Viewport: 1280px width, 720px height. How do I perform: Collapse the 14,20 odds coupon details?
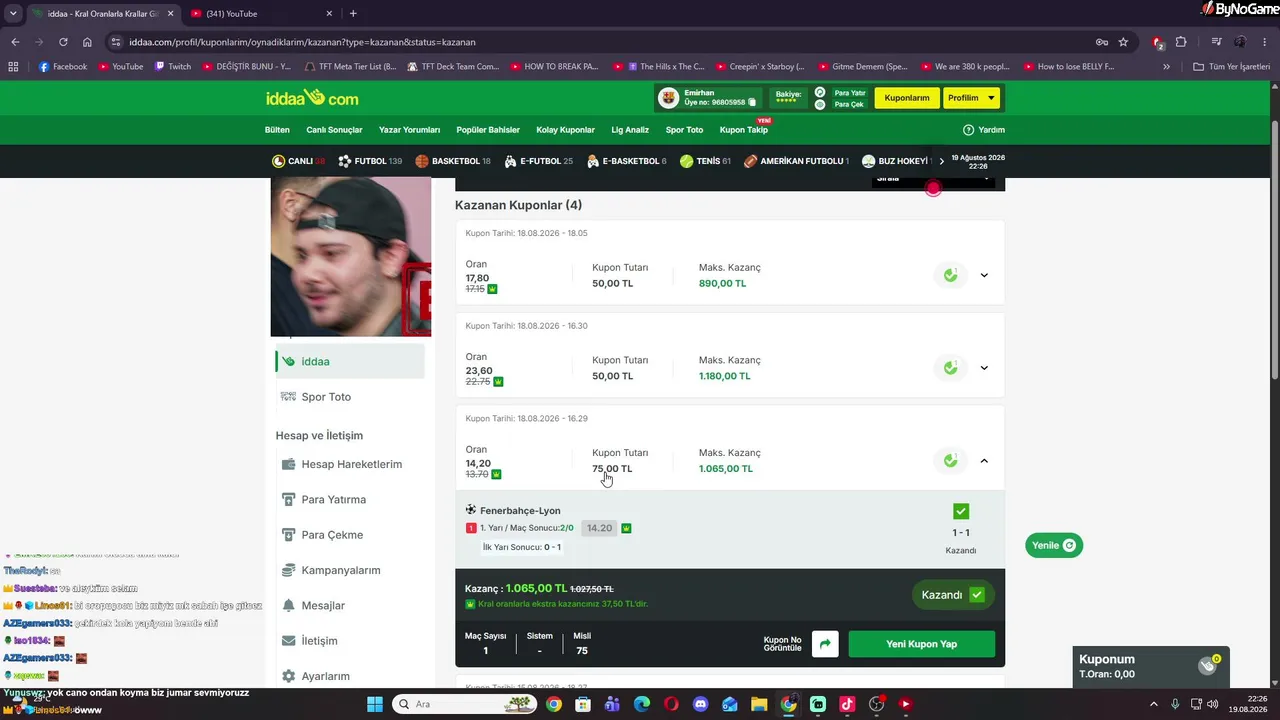pyautogui.click(x=984, y=460)
